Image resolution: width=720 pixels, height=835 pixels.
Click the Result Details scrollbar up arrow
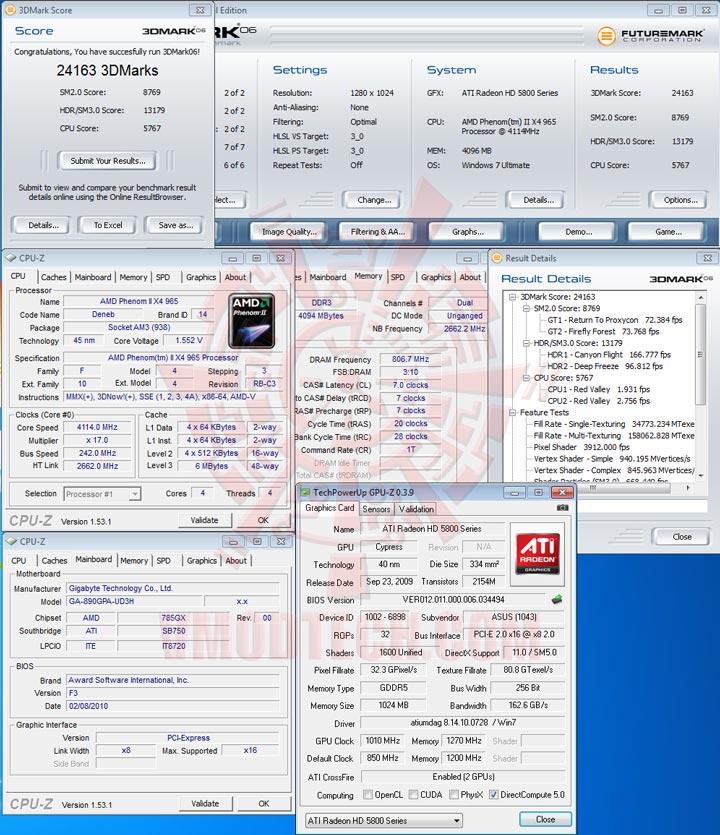701,297
